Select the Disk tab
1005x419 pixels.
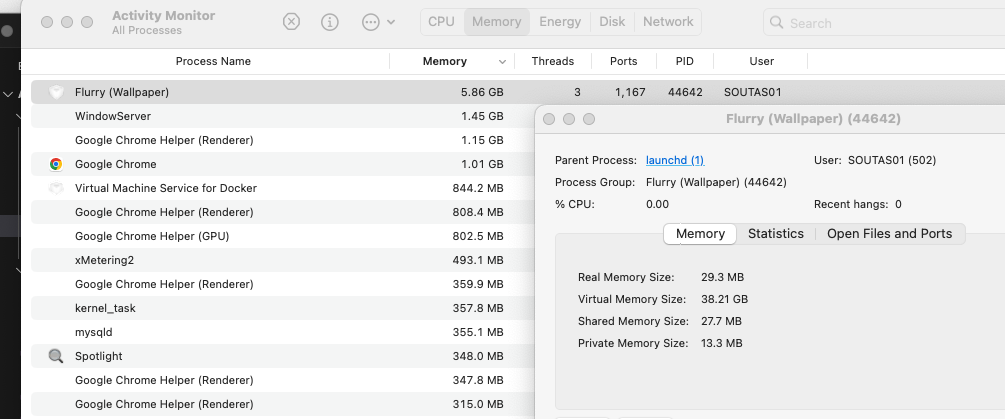612,22
